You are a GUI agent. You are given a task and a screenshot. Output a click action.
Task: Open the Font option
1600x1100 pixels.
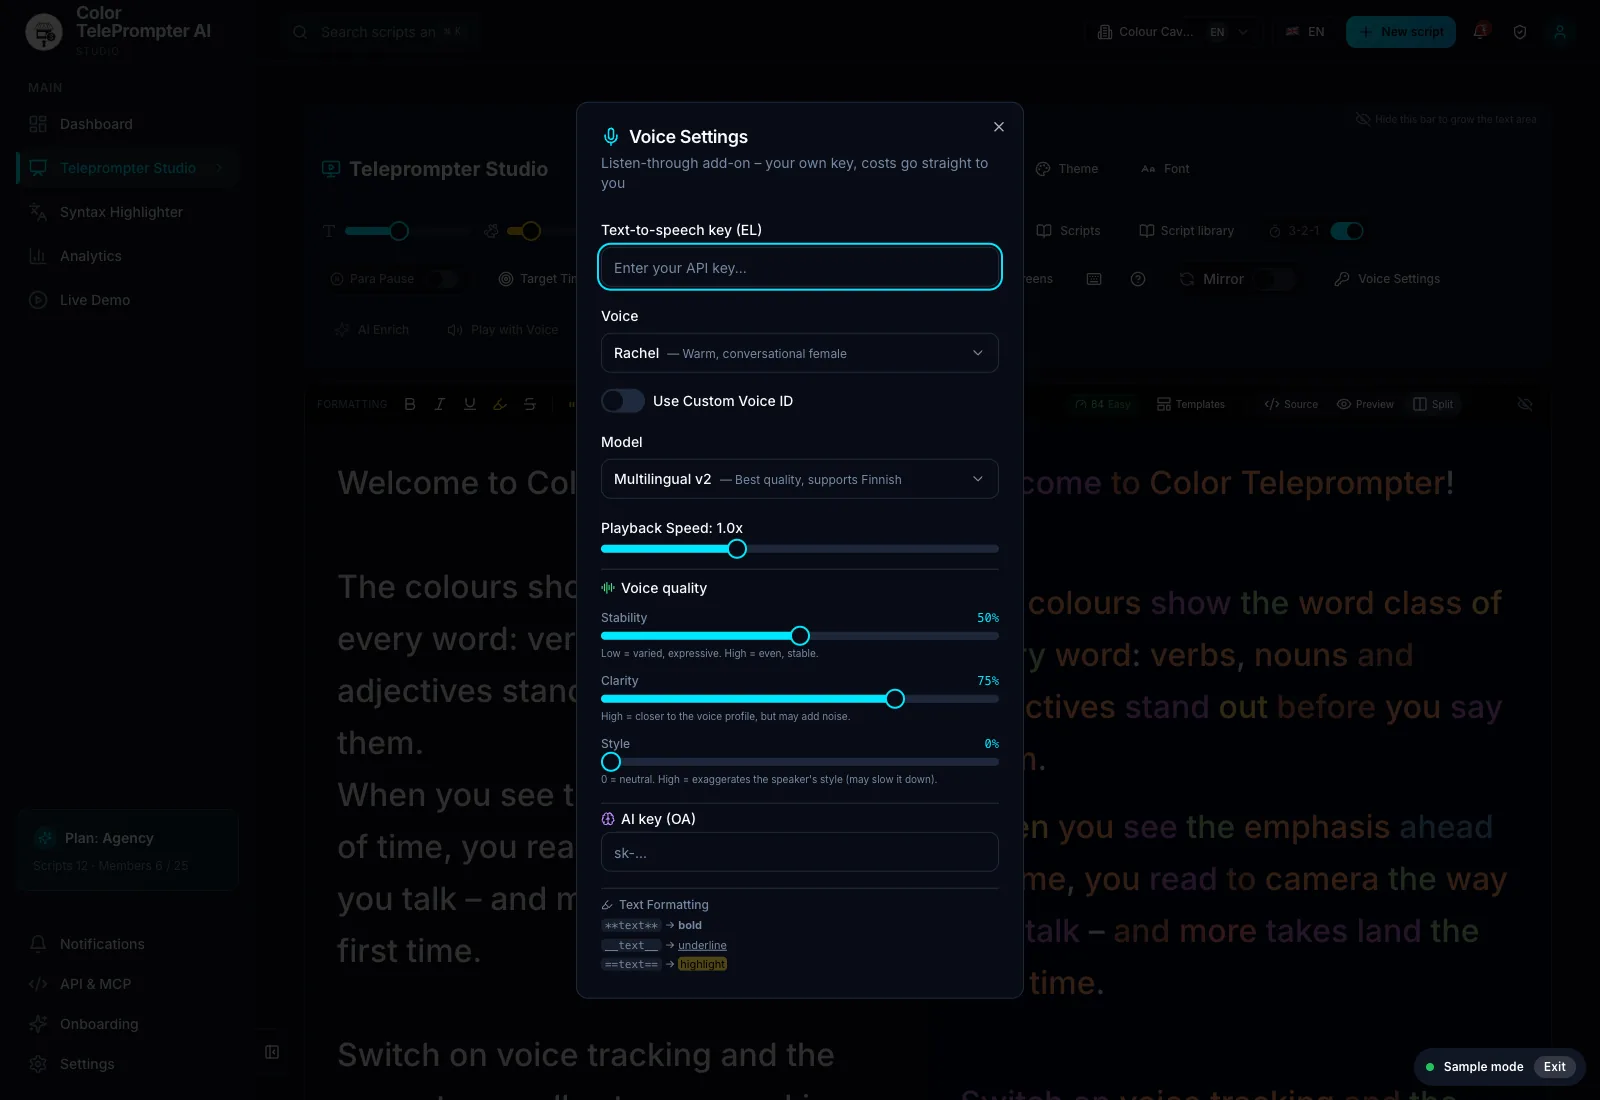(1165, 169)
